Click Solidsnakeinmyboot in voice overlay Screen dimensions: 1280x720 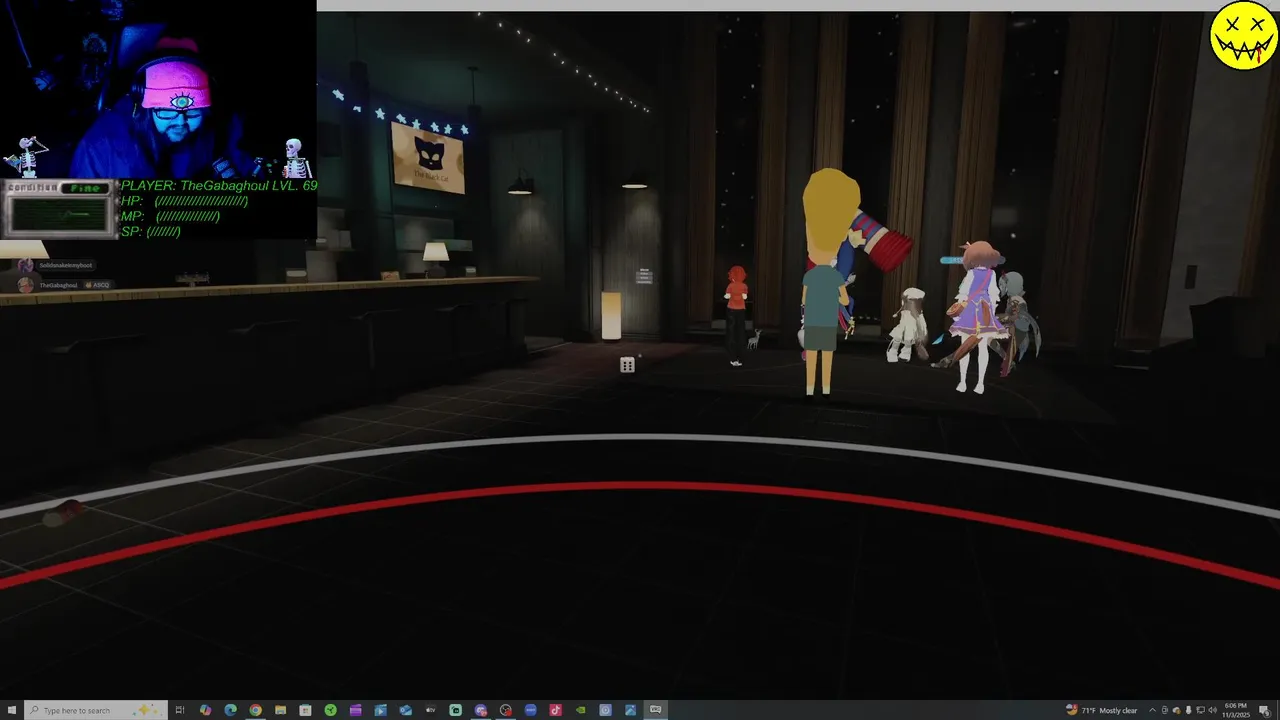(66, 265)
